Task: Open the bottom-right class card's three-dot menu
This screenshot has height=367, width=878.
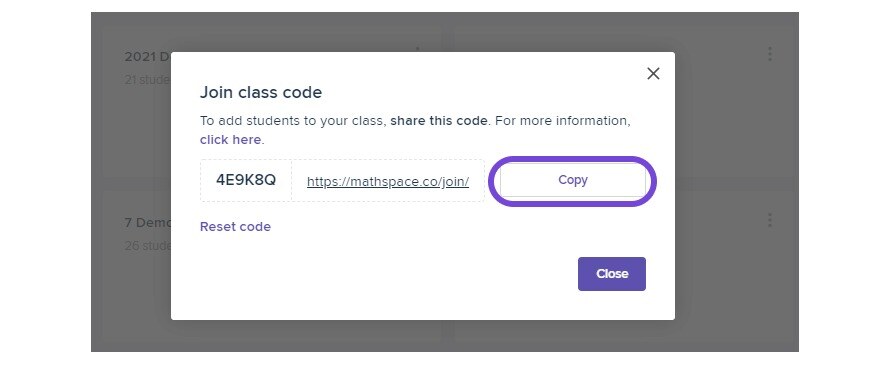Action: 770,220
